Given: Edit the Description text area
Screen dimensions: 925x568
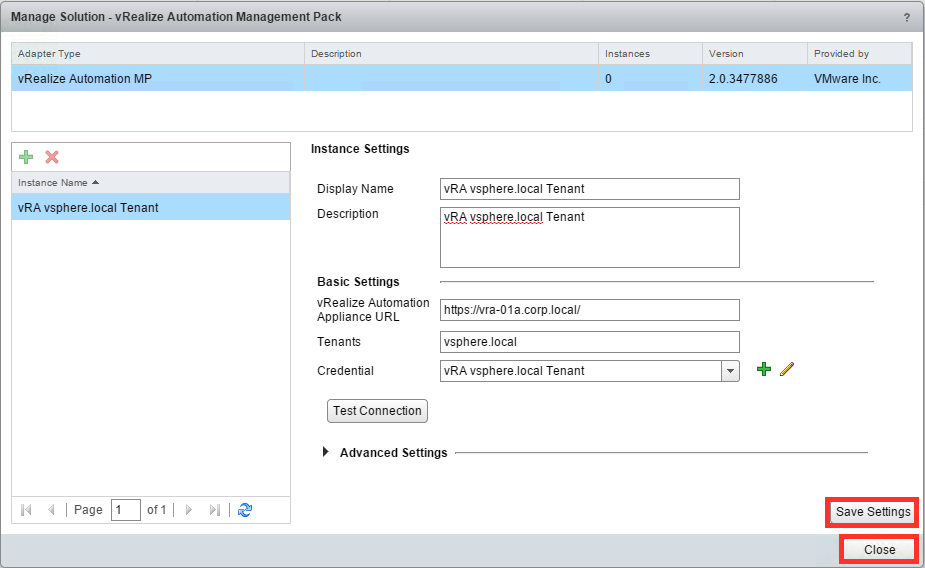Looking at the screenshot, I should (589, 237).
